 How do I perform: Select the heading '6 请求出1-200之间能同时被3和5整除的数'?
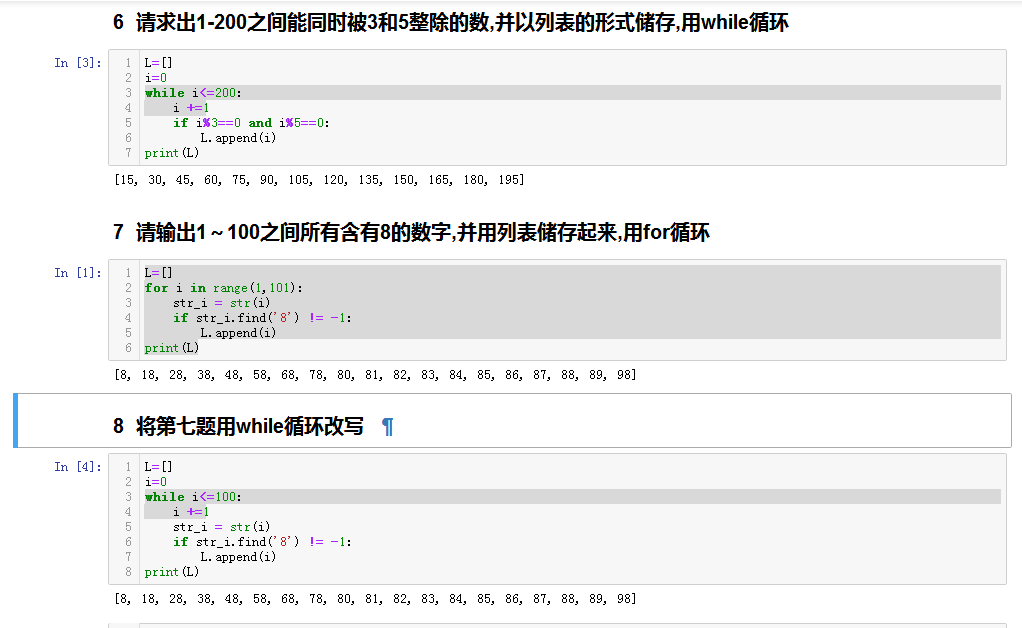[450, 23]
